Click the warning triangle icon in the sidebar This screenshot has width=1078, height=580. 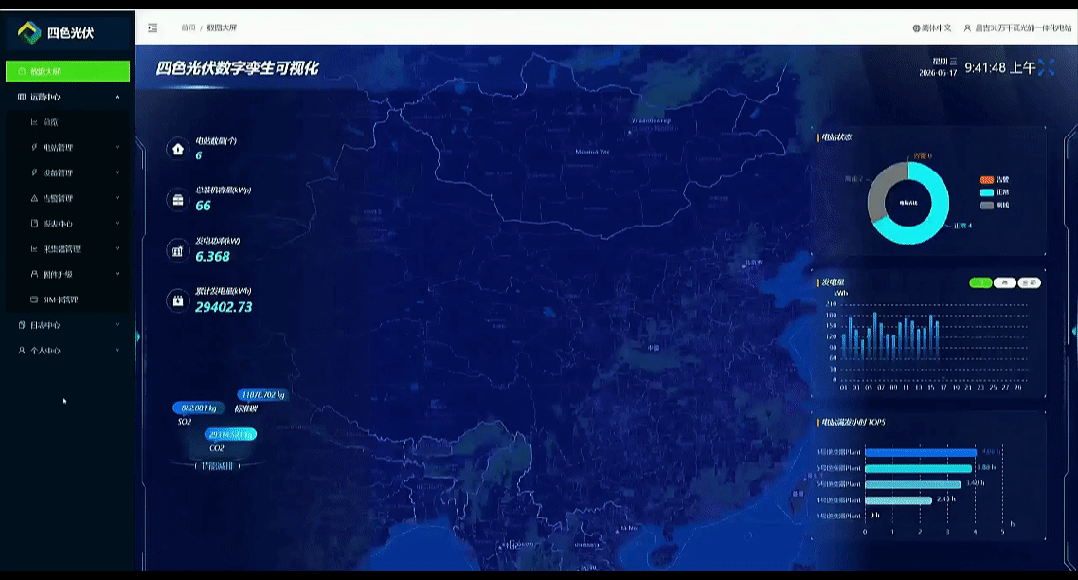click(x=34, y=198)
